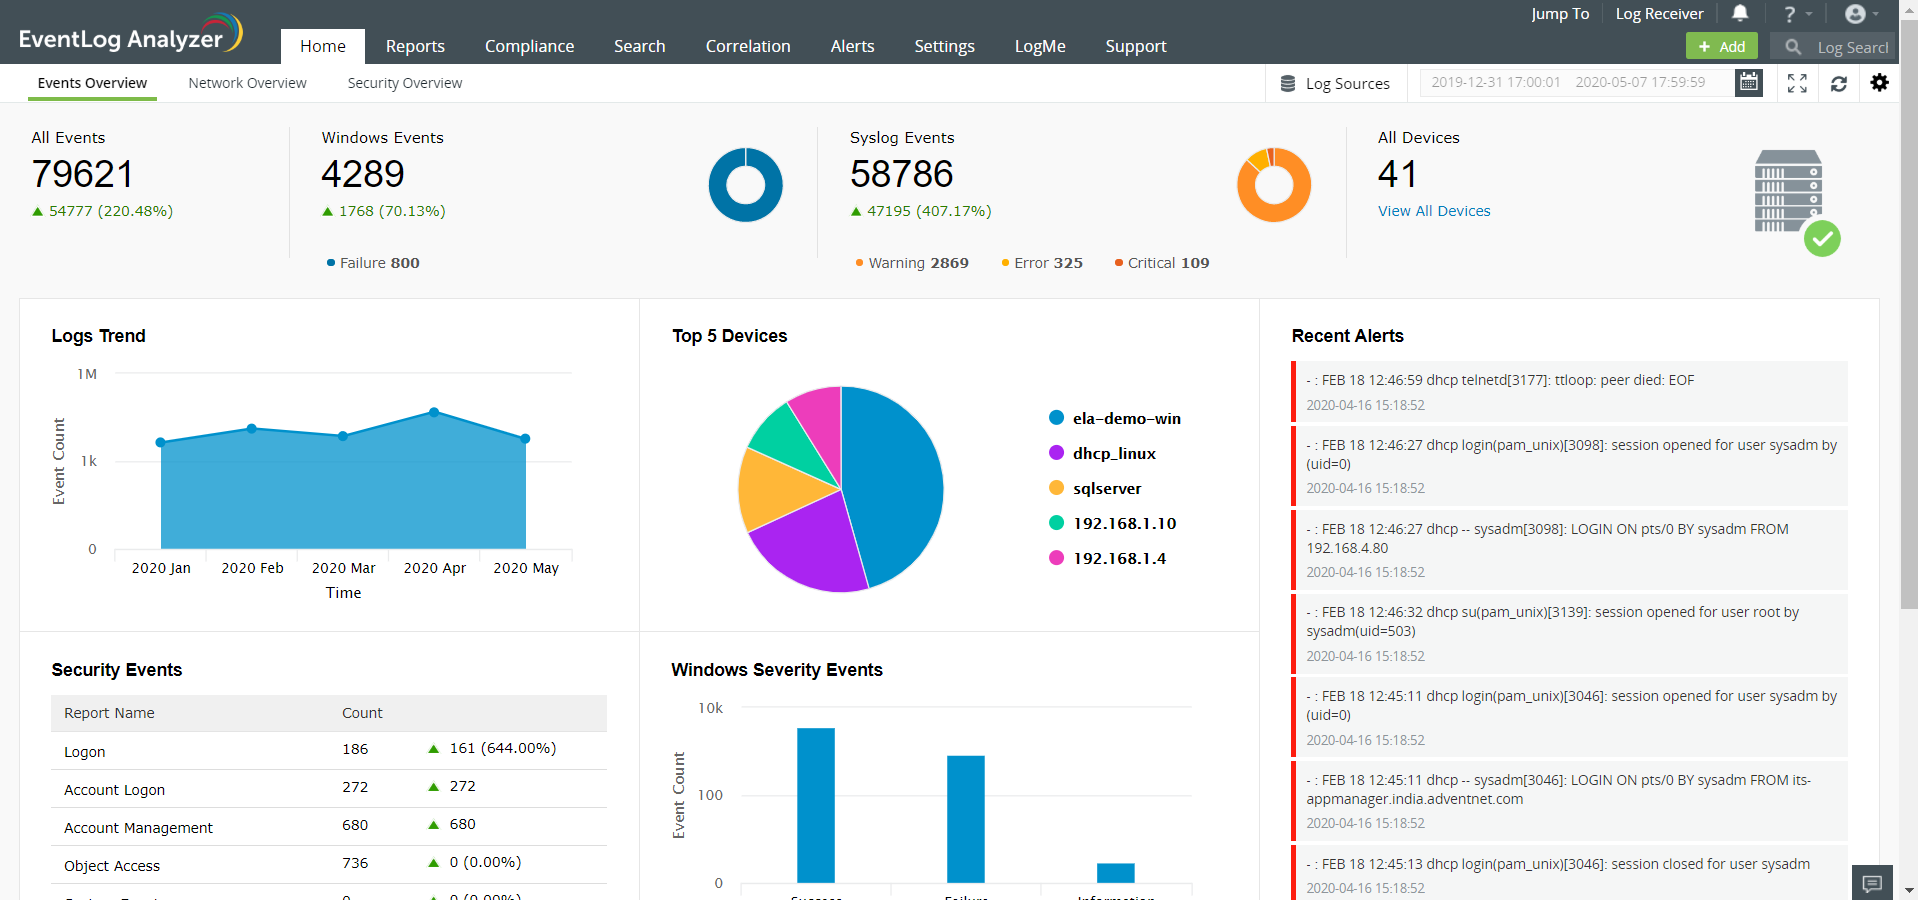The image size is (1918, 900).
Task: Switch to Network Overview tab
Action: [x=247, y=83]
